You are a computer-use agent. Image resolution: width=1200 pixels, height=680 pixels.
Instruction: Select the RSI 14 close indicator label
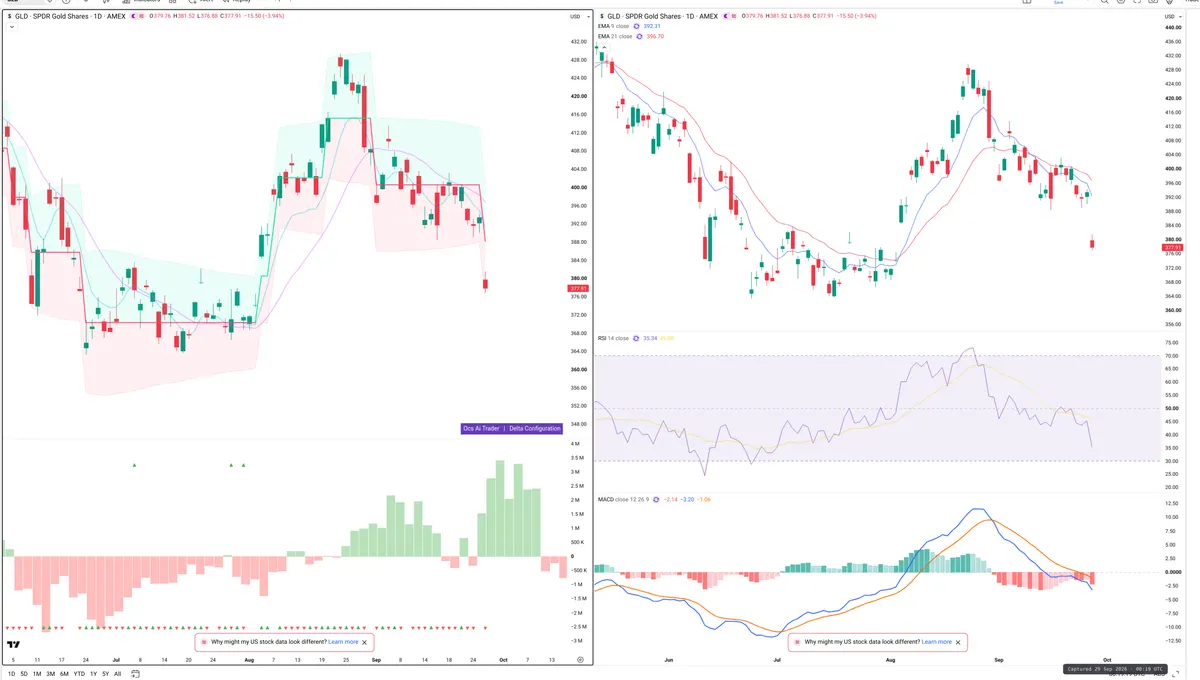coord(614,338)
